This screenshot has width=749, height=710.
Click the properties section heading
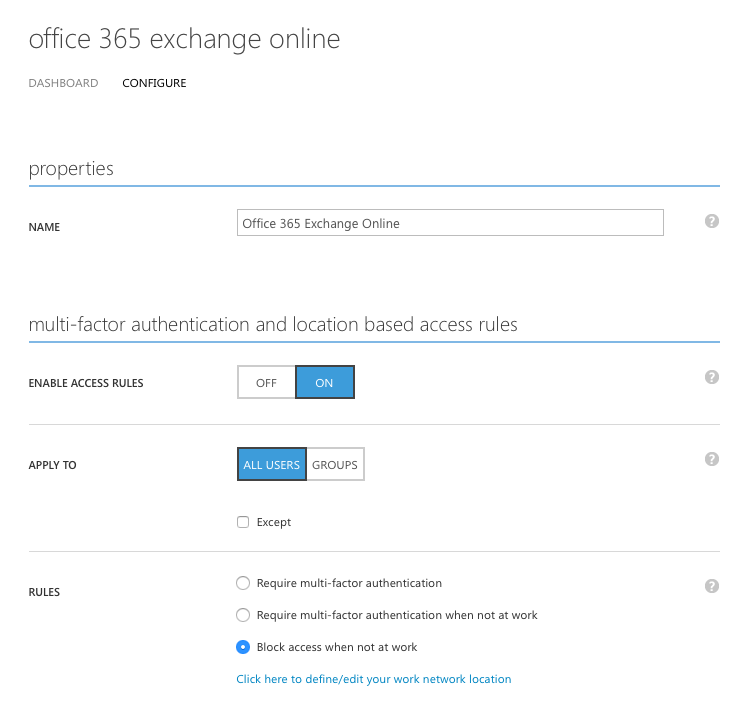pyautogui.click(x=71, y=169)
